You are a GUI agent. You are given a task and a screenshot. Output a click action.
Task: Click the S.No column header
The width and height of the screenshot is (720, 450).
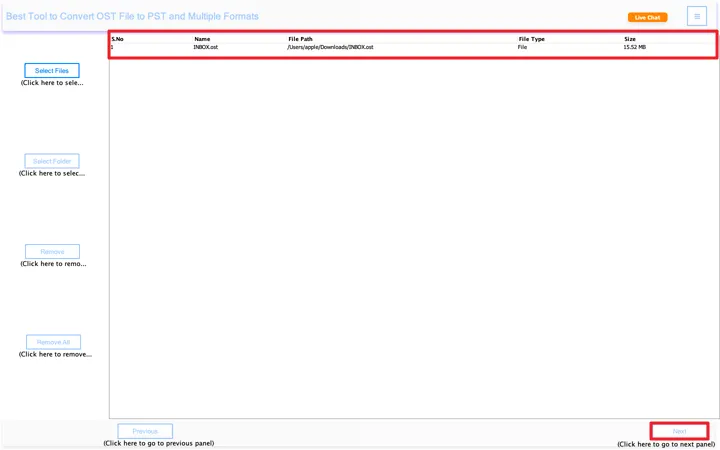click(117, 39)
